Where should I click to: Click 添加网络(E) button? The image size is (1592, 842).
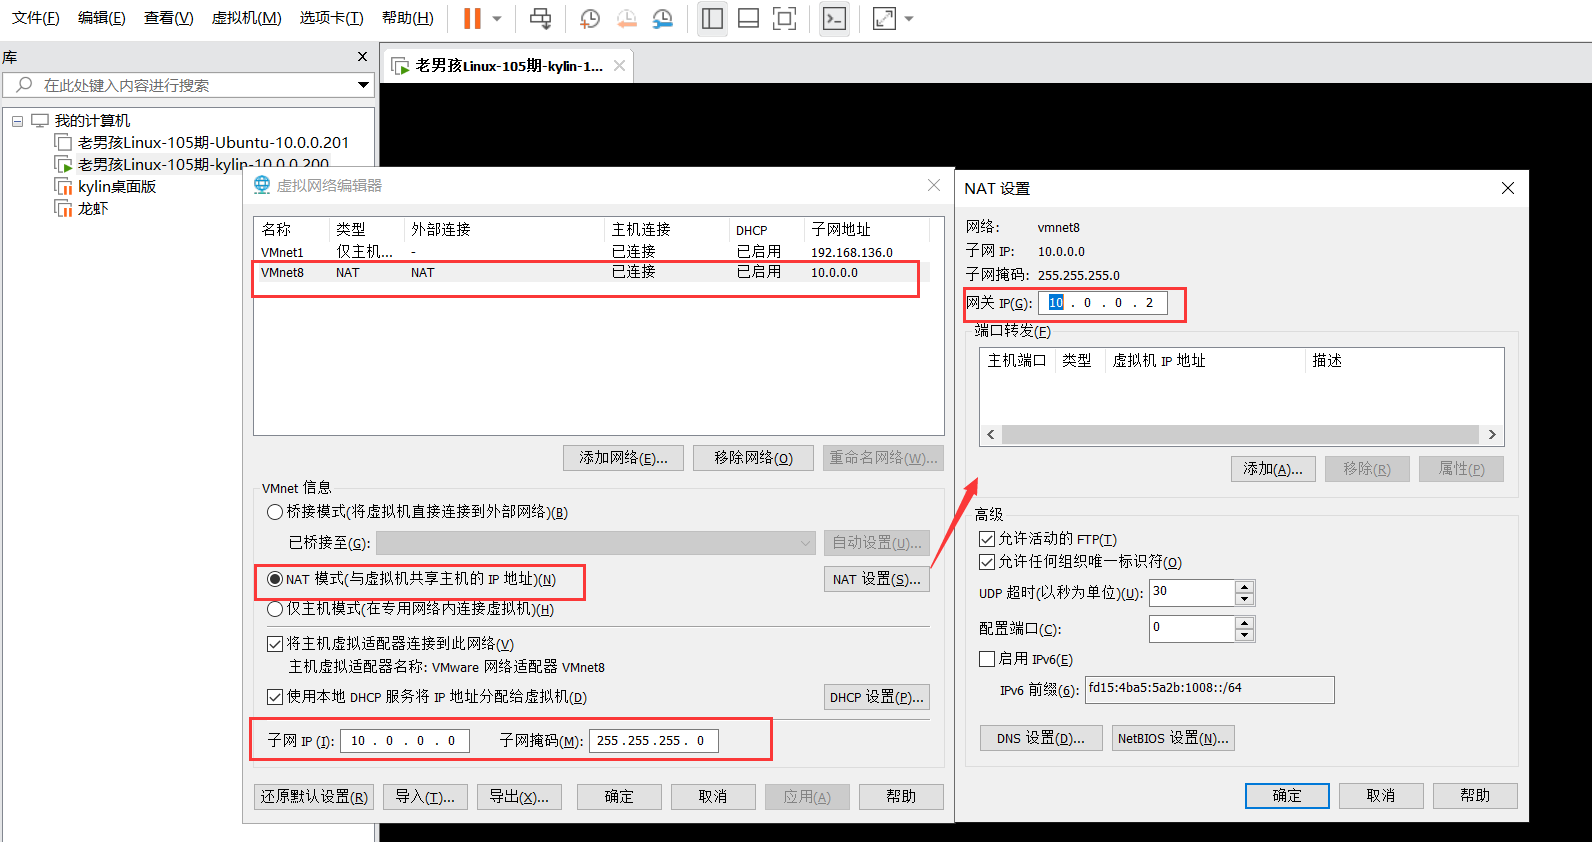click(x=623, y=458)
